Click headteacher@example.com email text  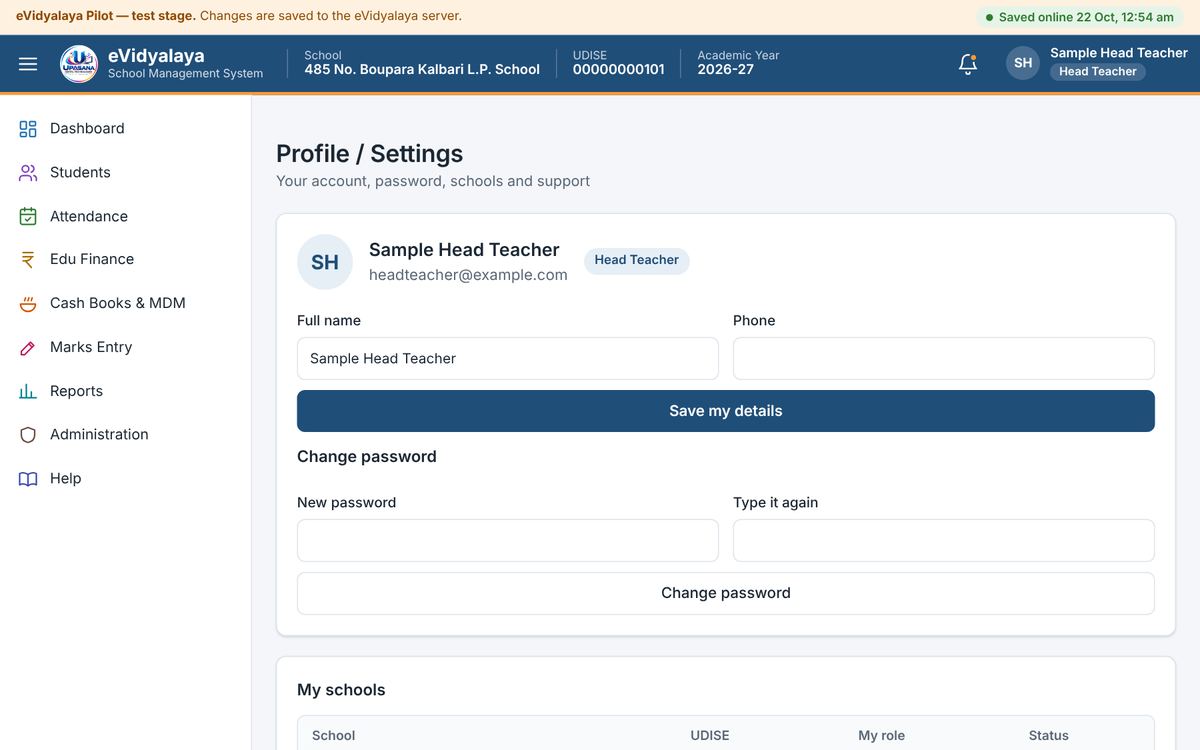click(468, 275)
